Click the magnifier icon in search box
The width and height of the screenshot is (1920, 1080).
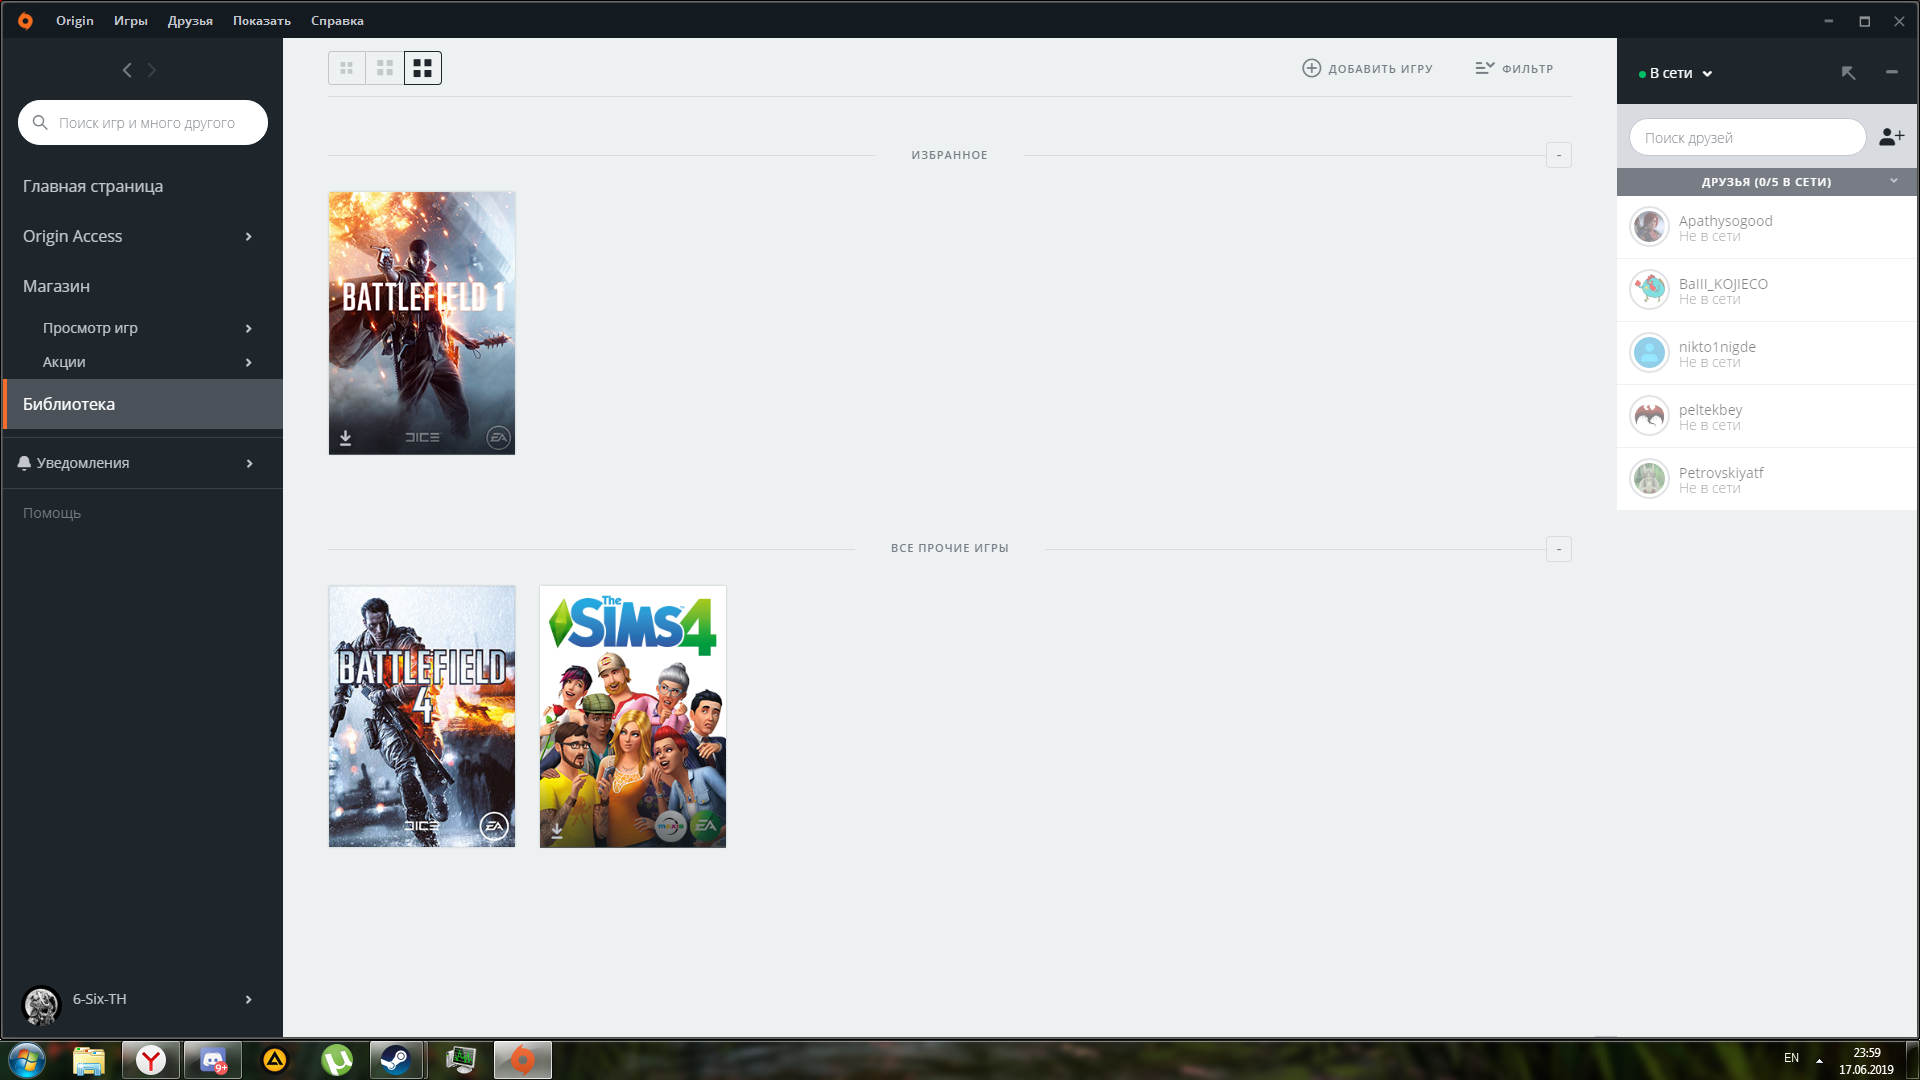coord(40,122)
